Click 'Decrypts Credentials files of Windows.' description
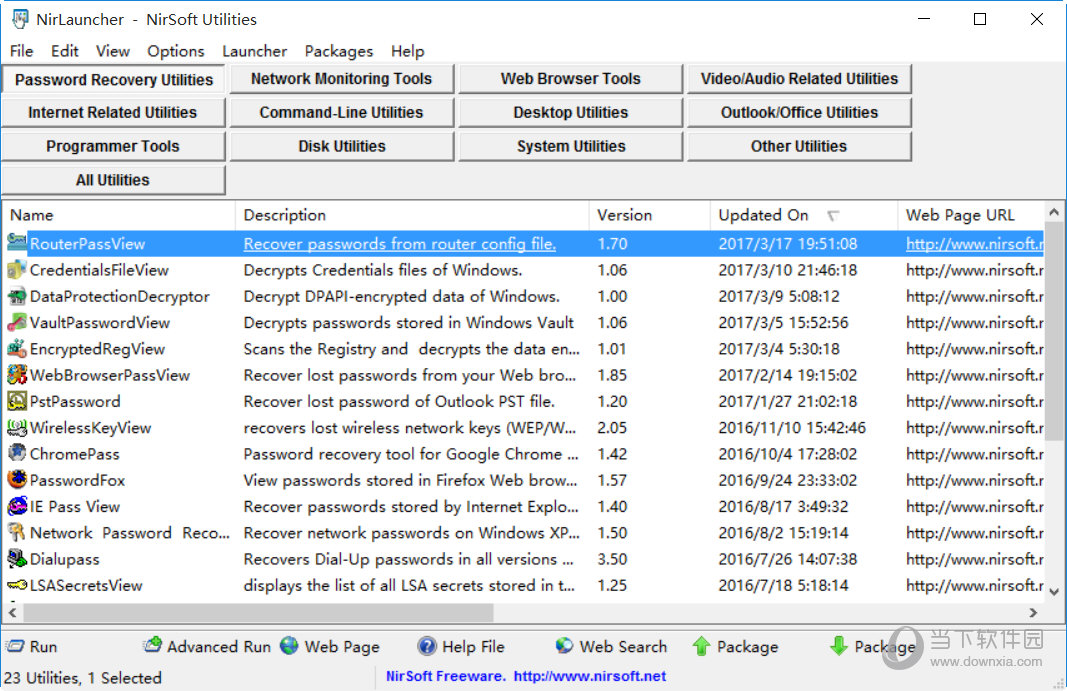The width and height of the screenshot is (1067, 691). click(x=382, y=270)
